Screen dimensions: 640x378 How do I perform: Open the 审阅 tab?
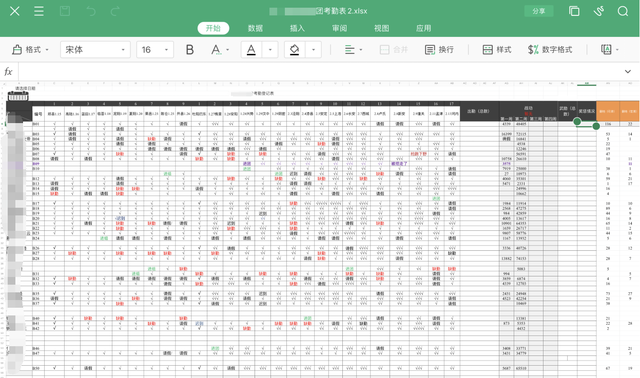339,28
